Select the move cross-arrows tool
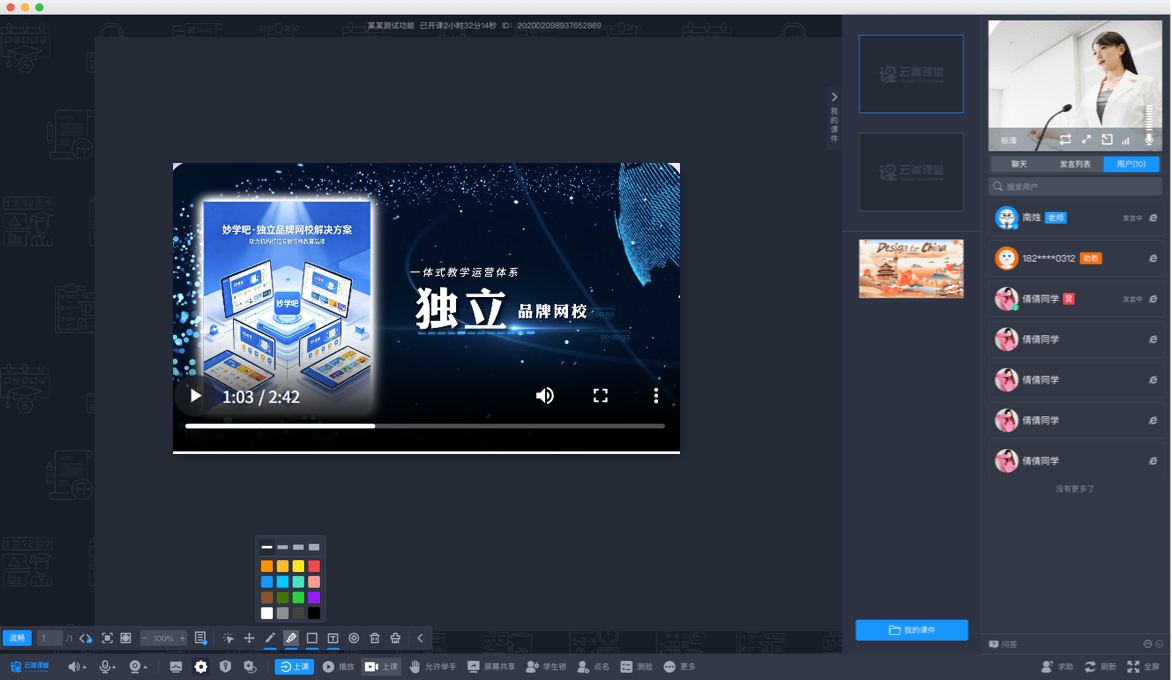Image resolution: width=1172 pixels, height=680 pixels. pos(249,638)
